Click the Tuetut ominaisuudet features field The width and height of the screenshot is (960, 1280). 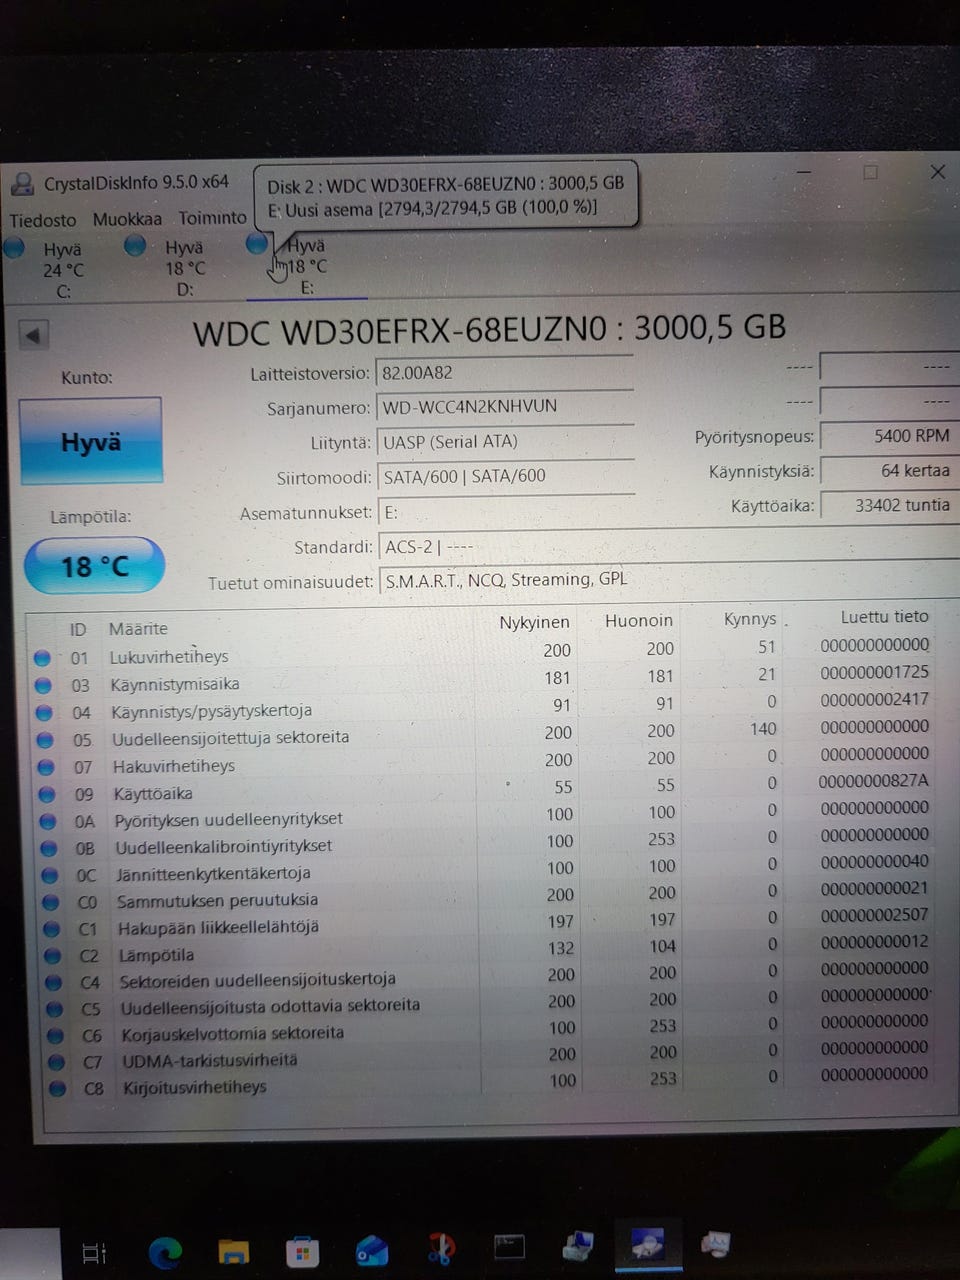pyautogui.click(x=668, y=580)
